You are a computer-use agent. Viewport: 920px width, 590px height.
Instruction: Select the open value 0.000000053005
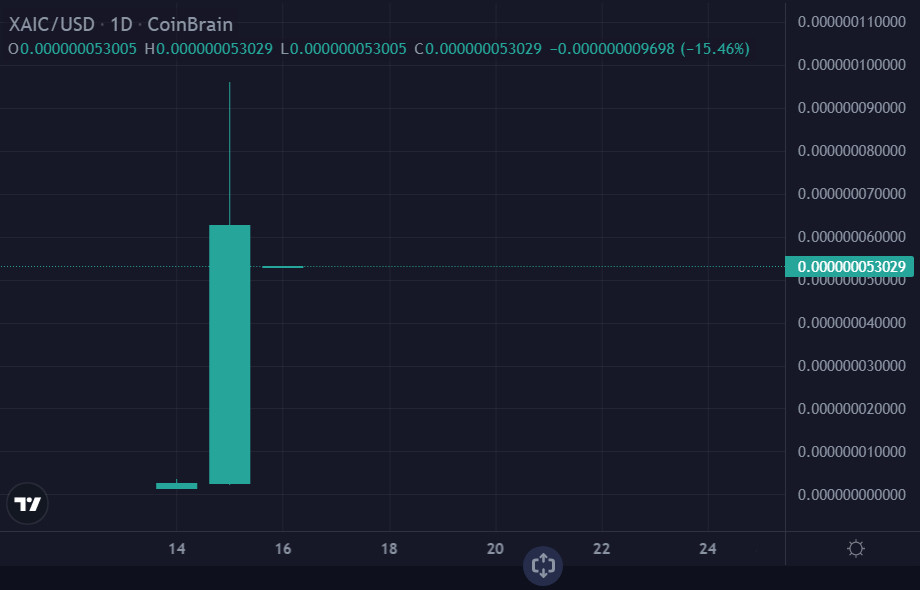pyautogui.click(x=78, y=49)
